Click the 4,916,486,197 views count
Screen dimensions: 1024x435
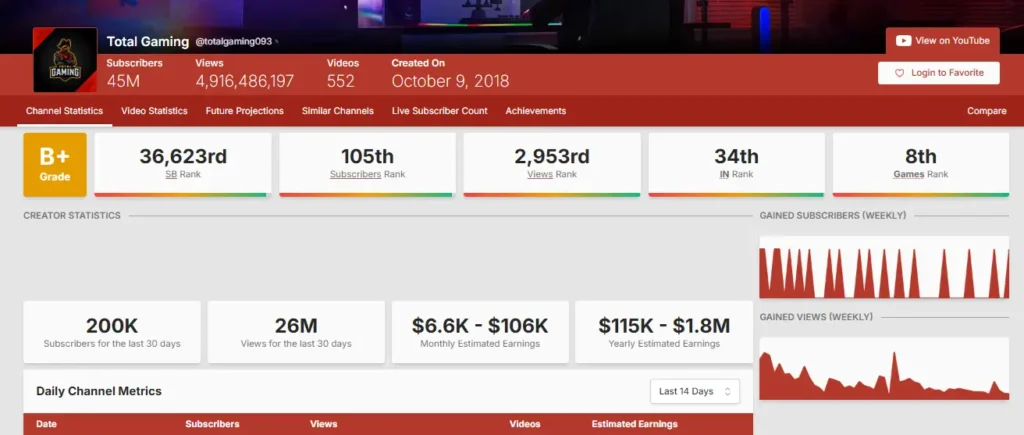tap(245, 81)
